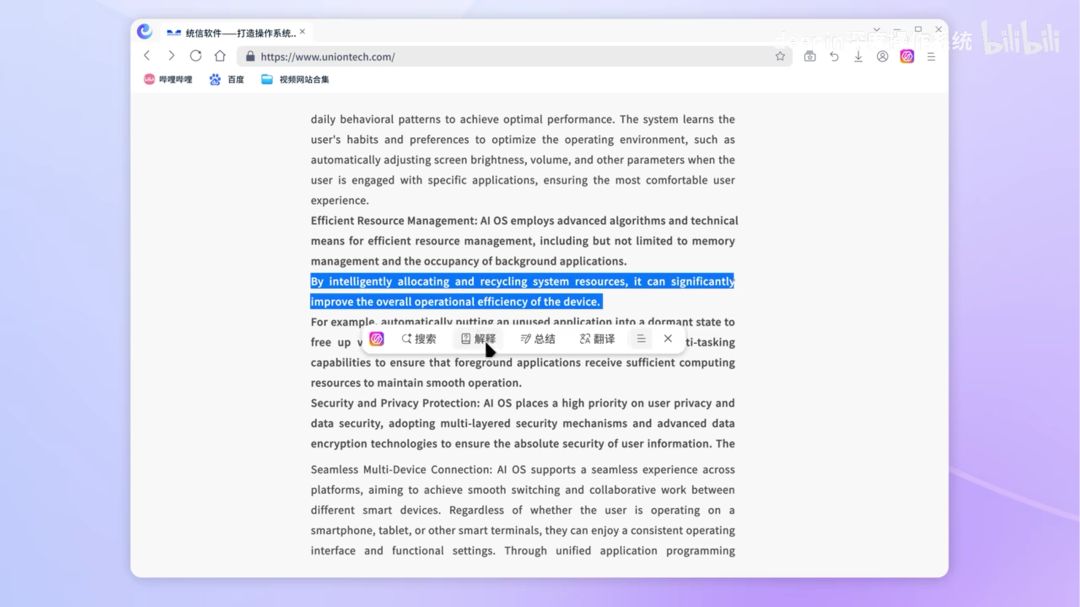Close the floating selection toolbar

[x=667, y=338]
